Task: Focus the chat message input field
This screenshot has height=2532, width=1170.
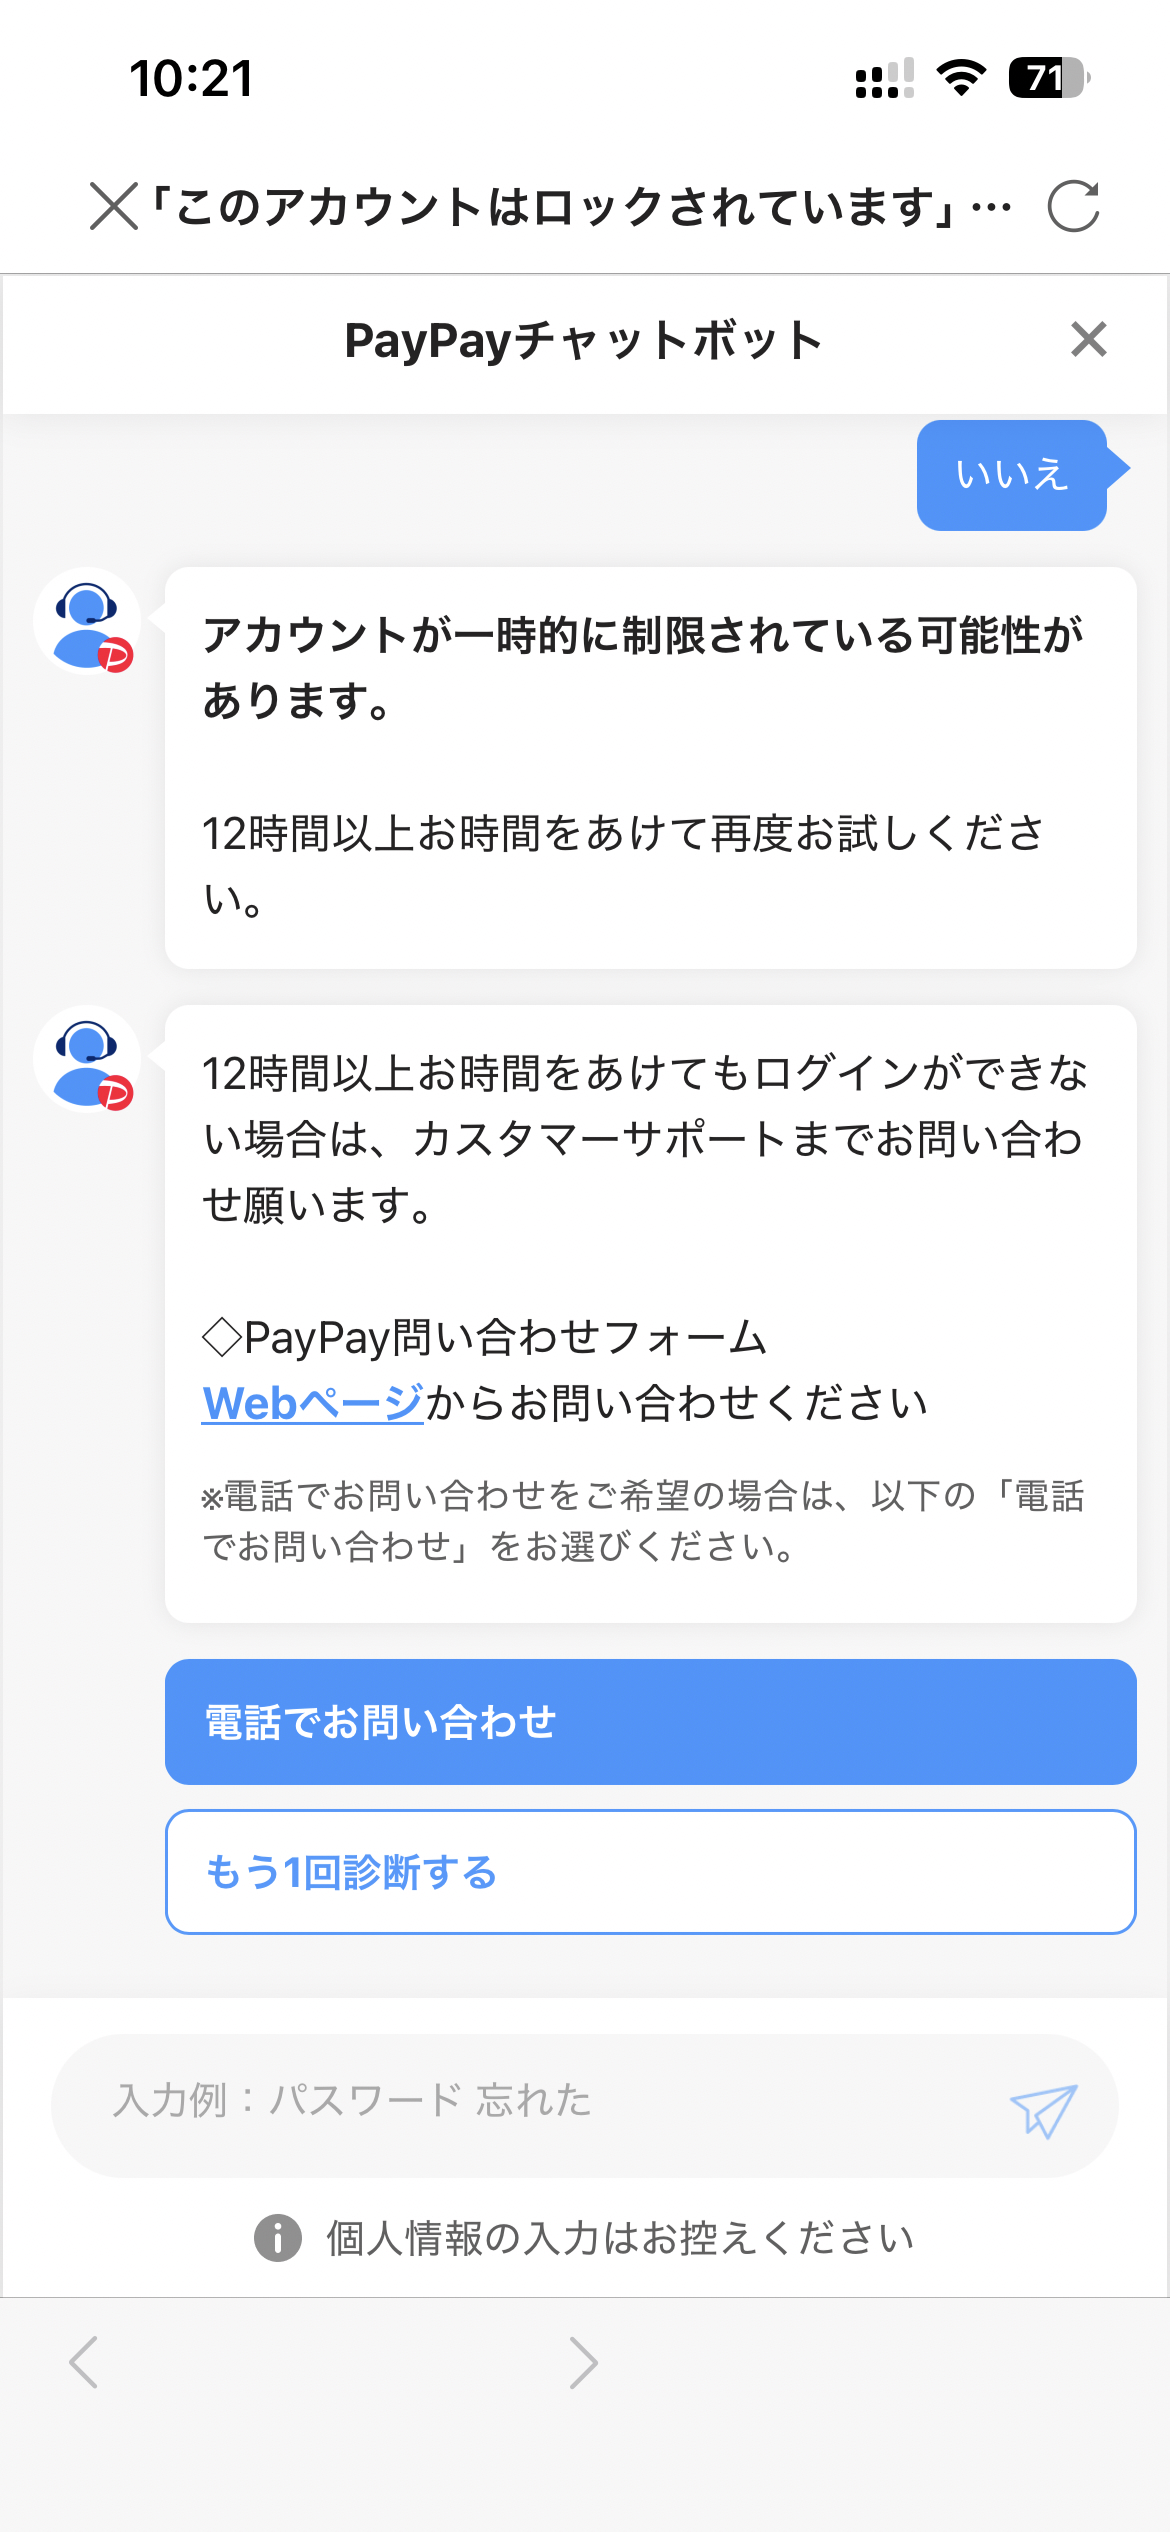Action: click(540, 2102)
